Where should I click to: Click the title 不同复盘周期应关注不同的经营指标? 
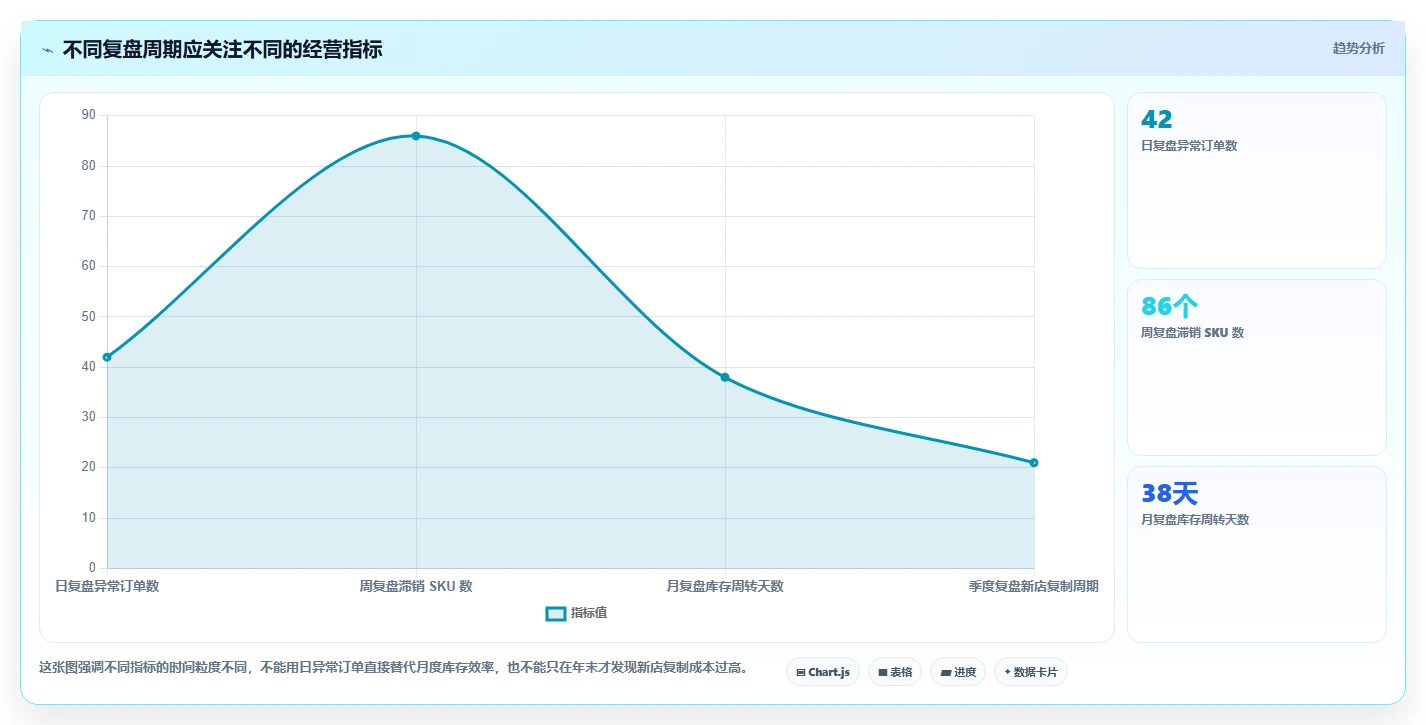point(222,49)
